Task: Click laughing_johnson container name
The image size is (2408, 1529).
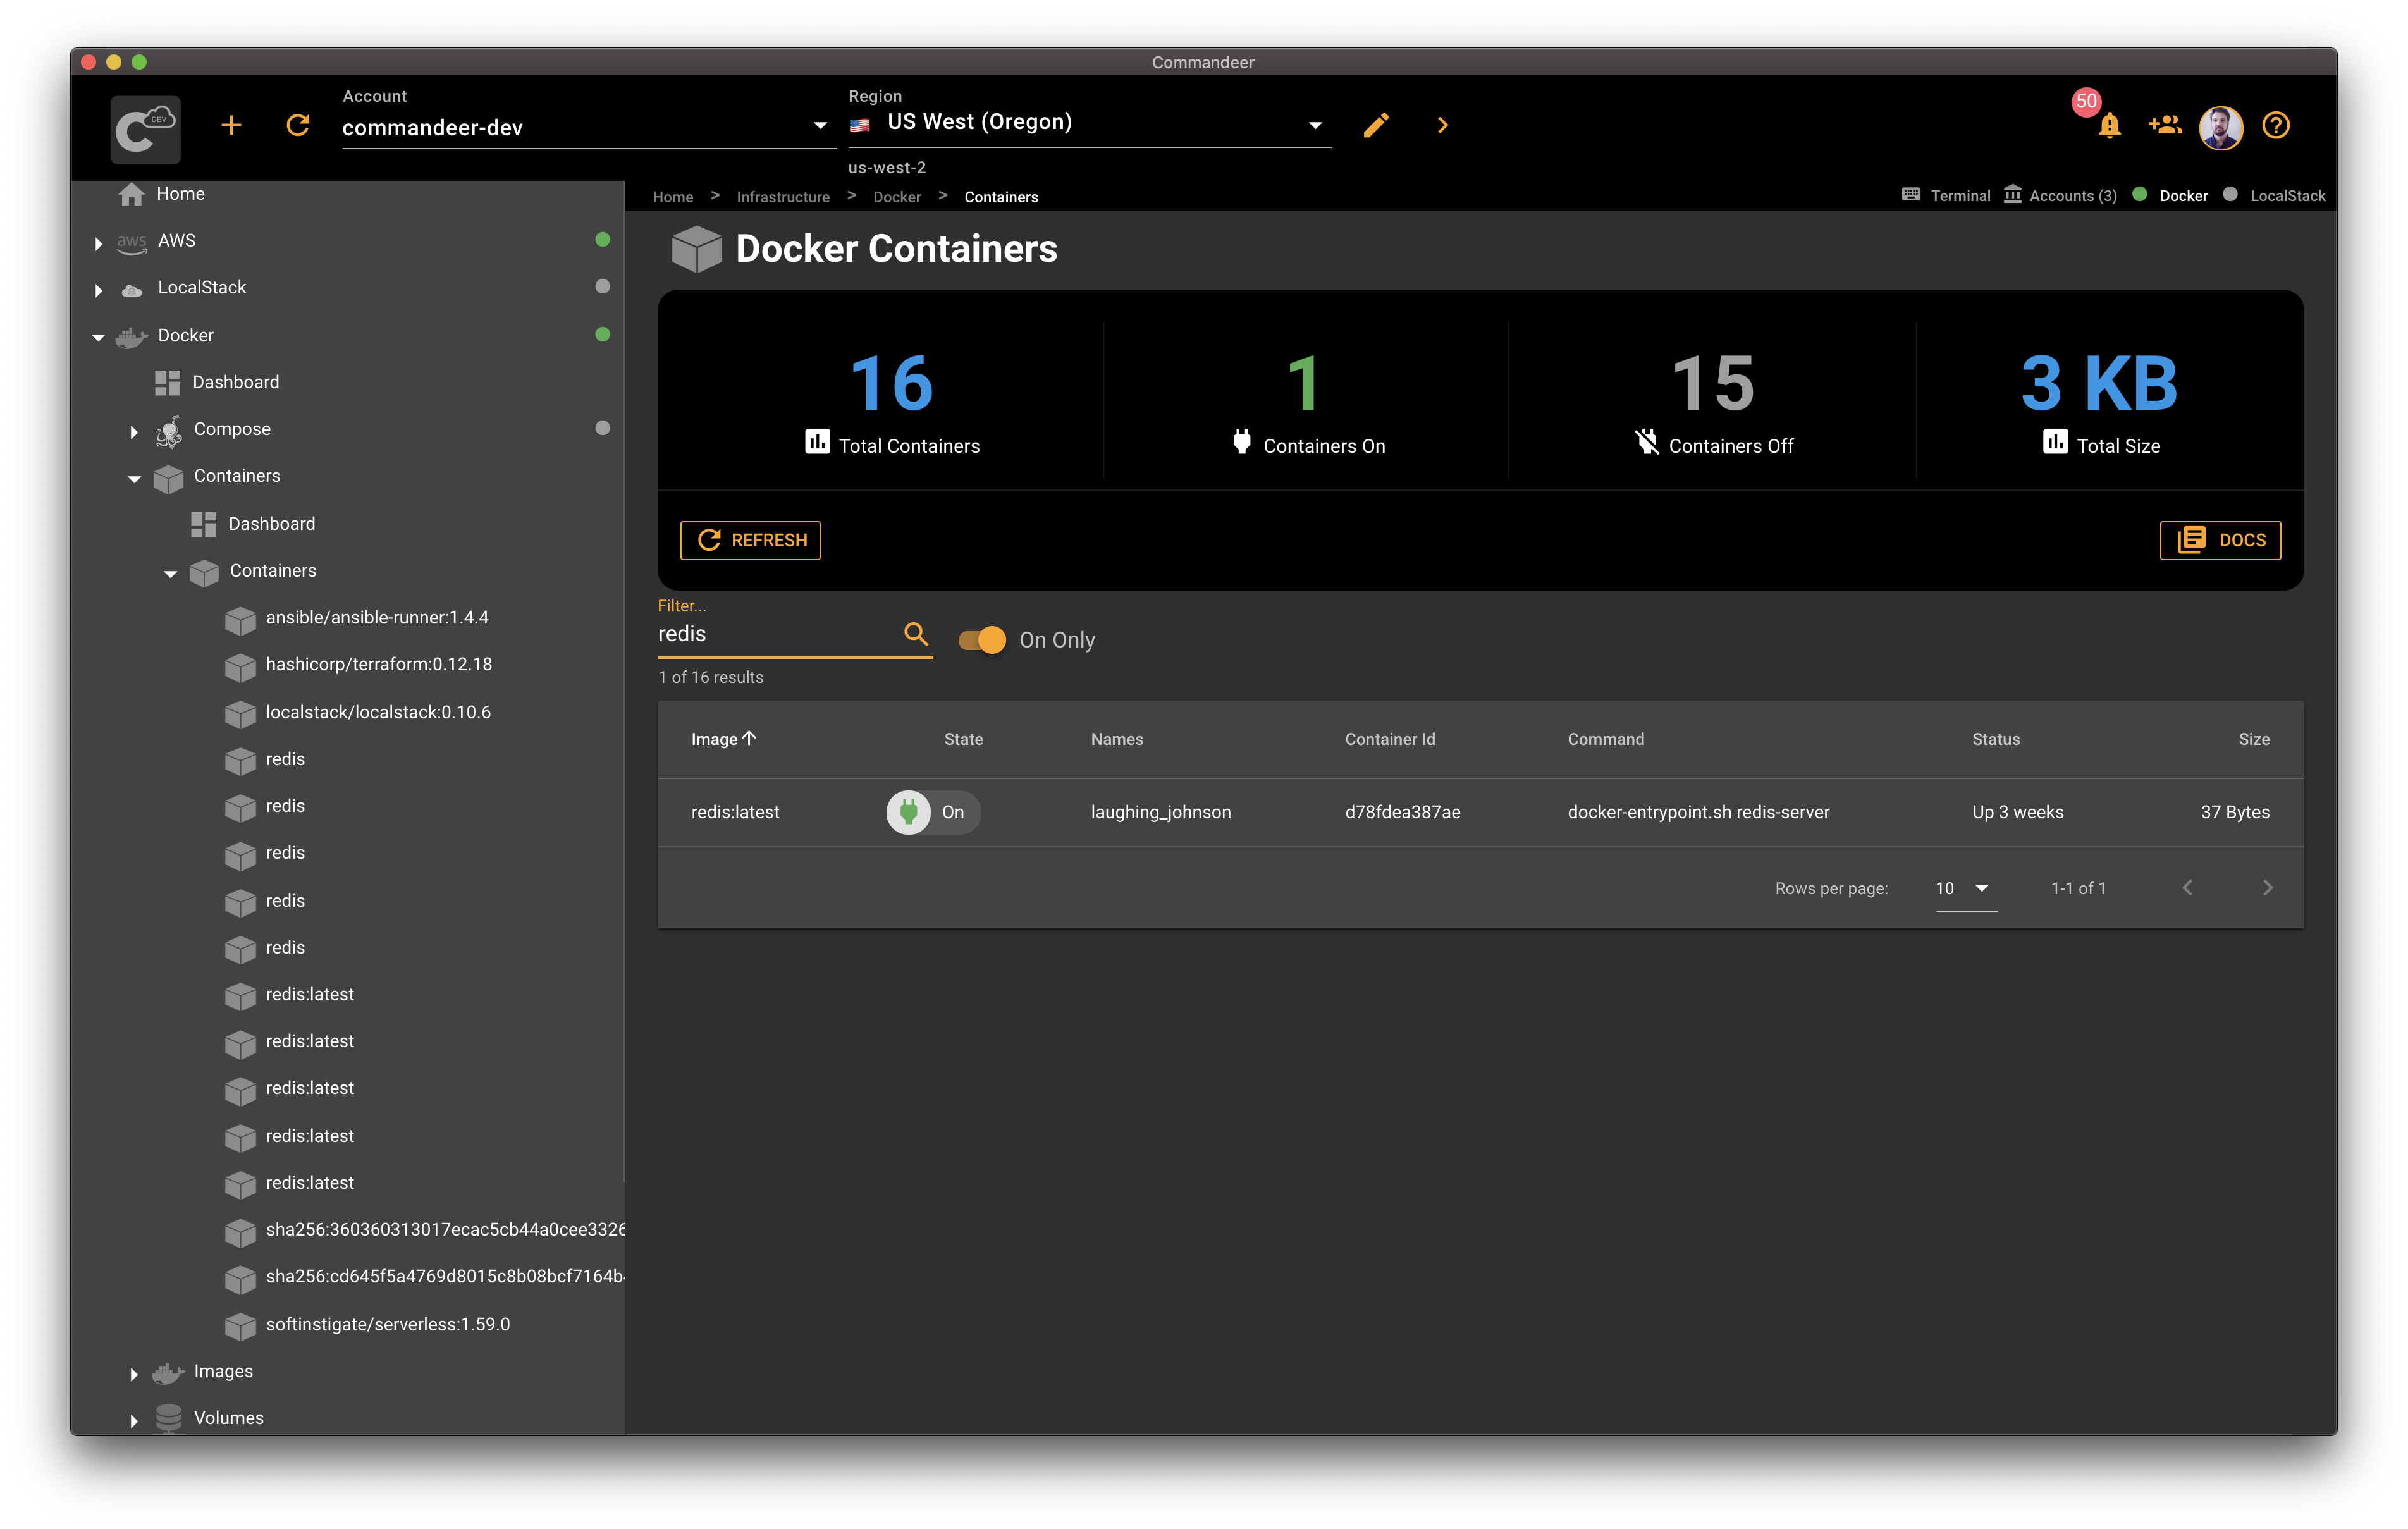Action: pyautogui.click(x=1160, y=812)
